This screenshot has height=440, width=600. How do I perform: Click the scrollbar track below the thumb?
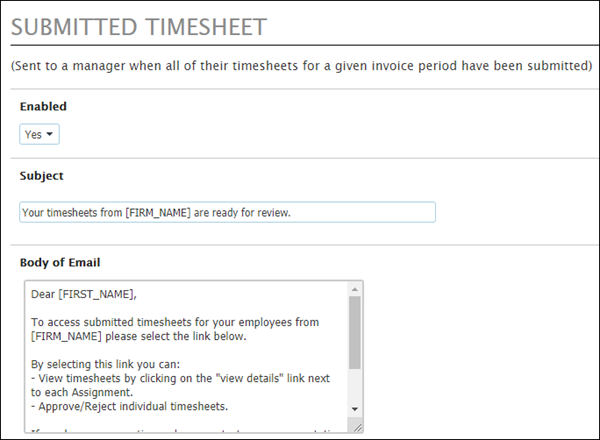tap(355, 386)
